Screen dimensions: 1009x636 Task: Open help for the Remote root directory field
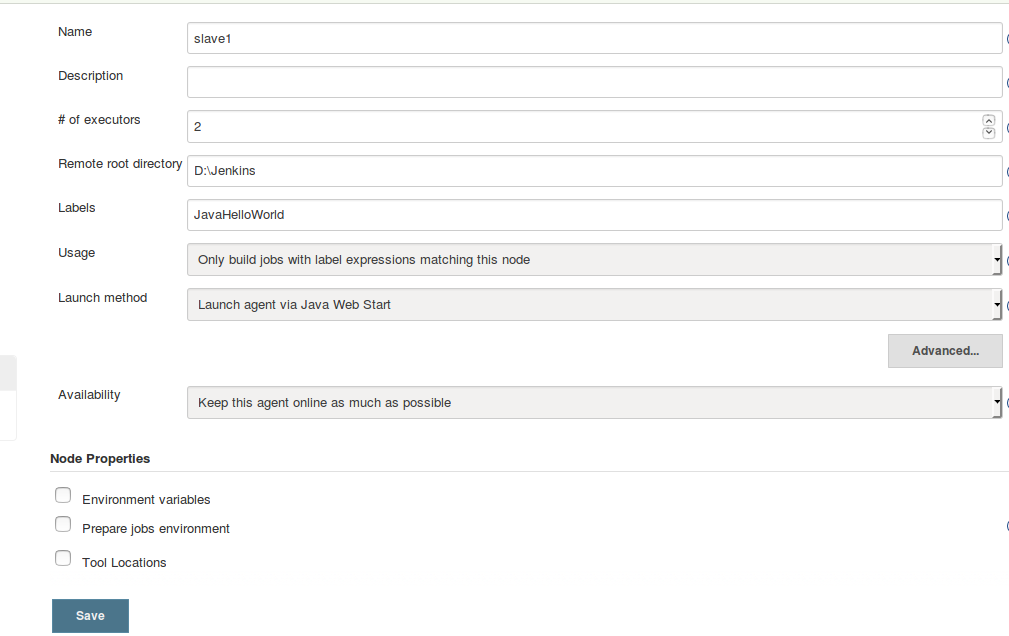[x=1007, y=171]
